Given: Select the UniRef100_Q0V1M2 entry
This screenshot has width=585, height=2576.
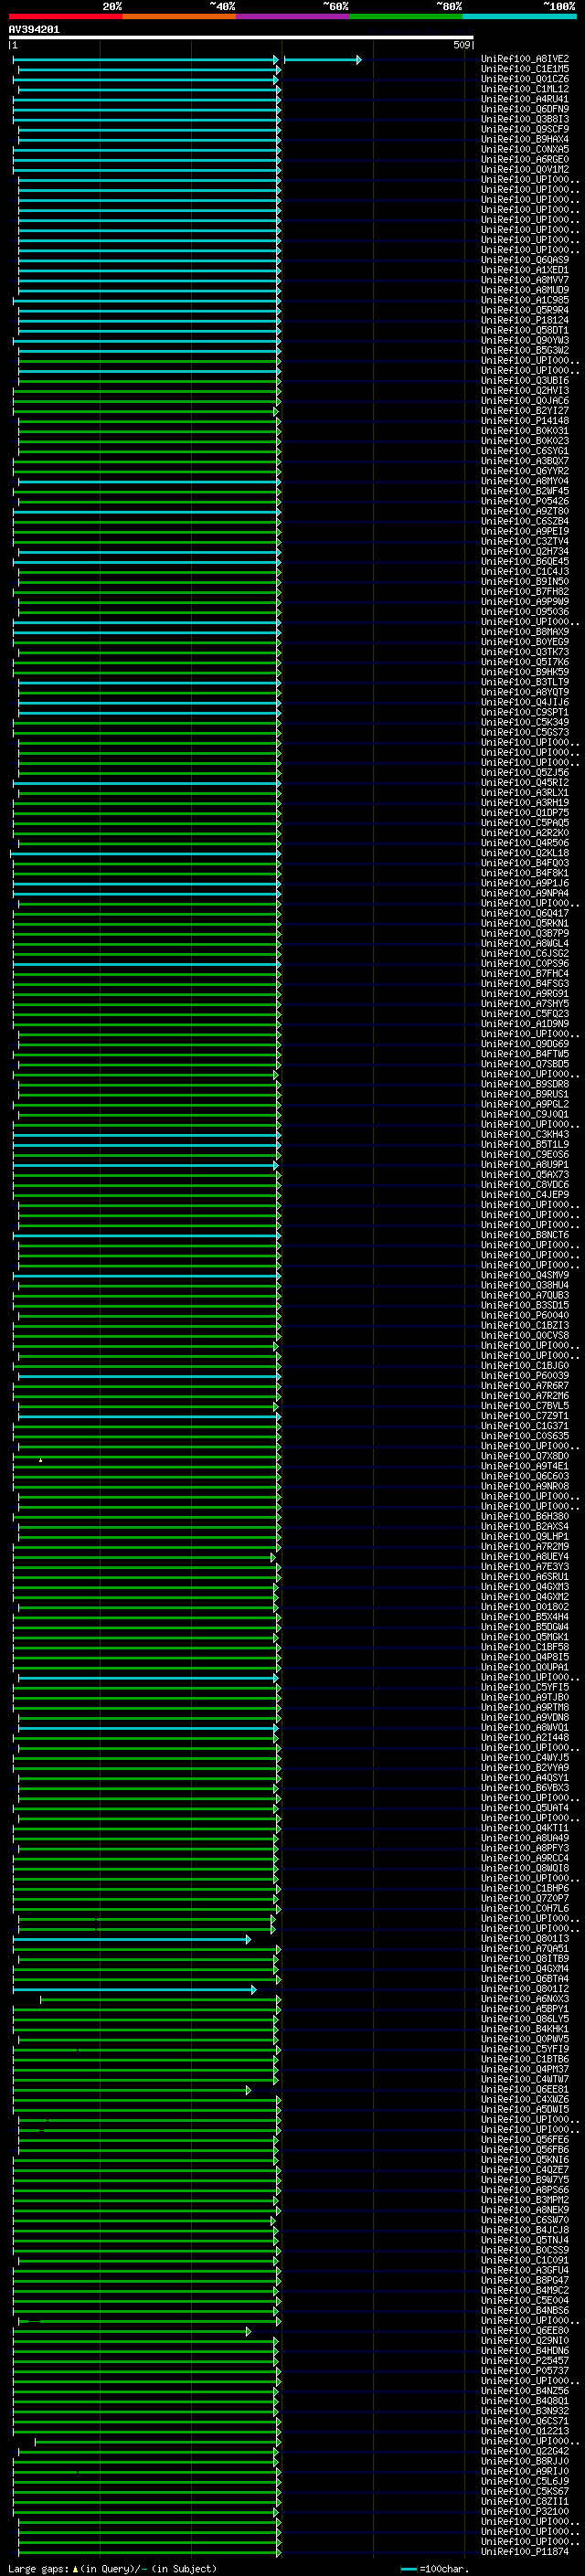Looking at the screenshot, I should 525,169.
